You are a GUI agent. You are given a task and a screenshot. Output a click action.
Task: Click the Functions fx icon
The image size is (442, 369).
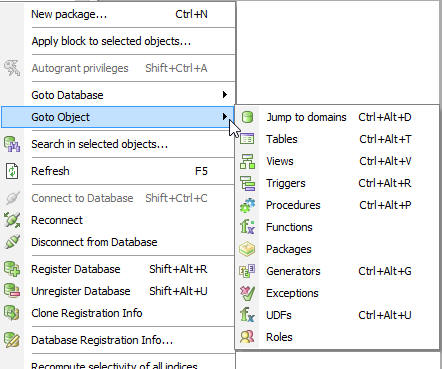click(247, 227)
